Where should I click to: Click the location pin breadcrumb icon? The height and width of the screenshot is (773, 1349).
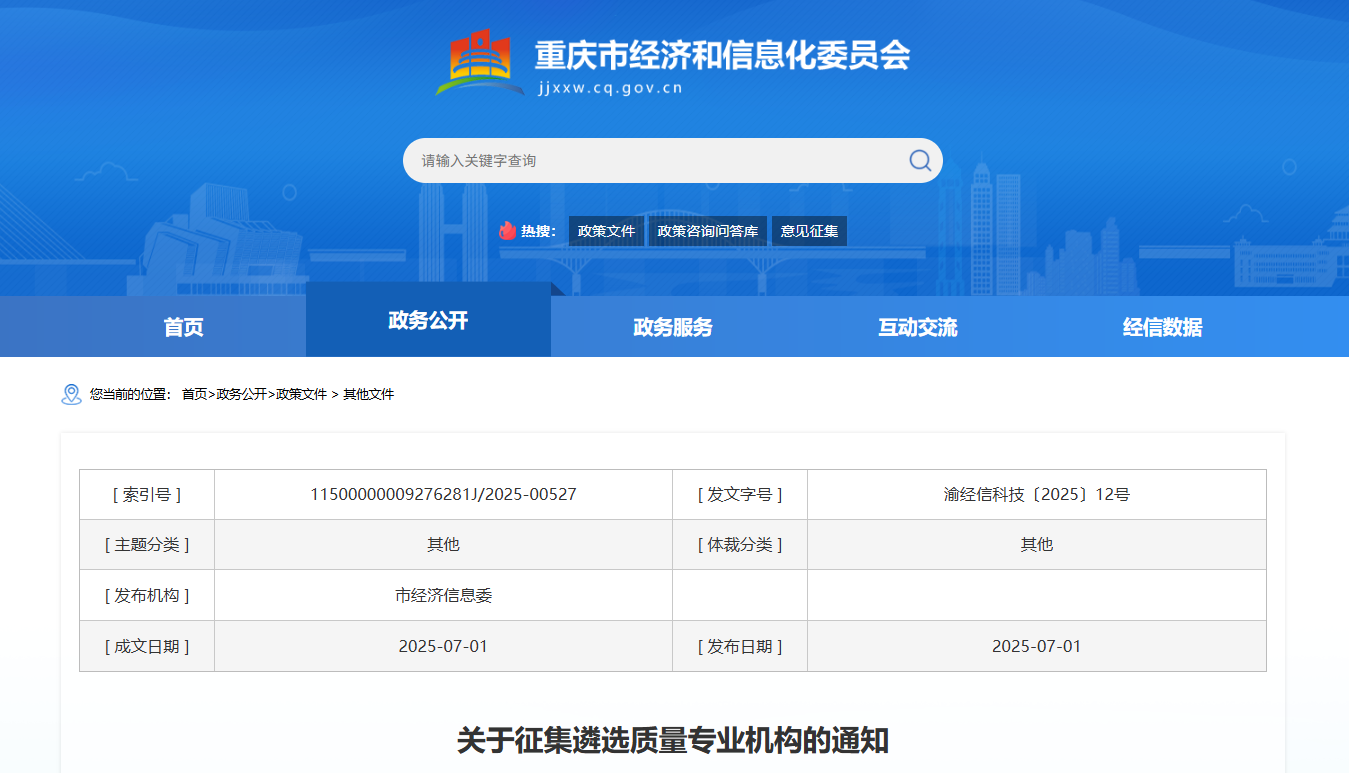point(71,394)
